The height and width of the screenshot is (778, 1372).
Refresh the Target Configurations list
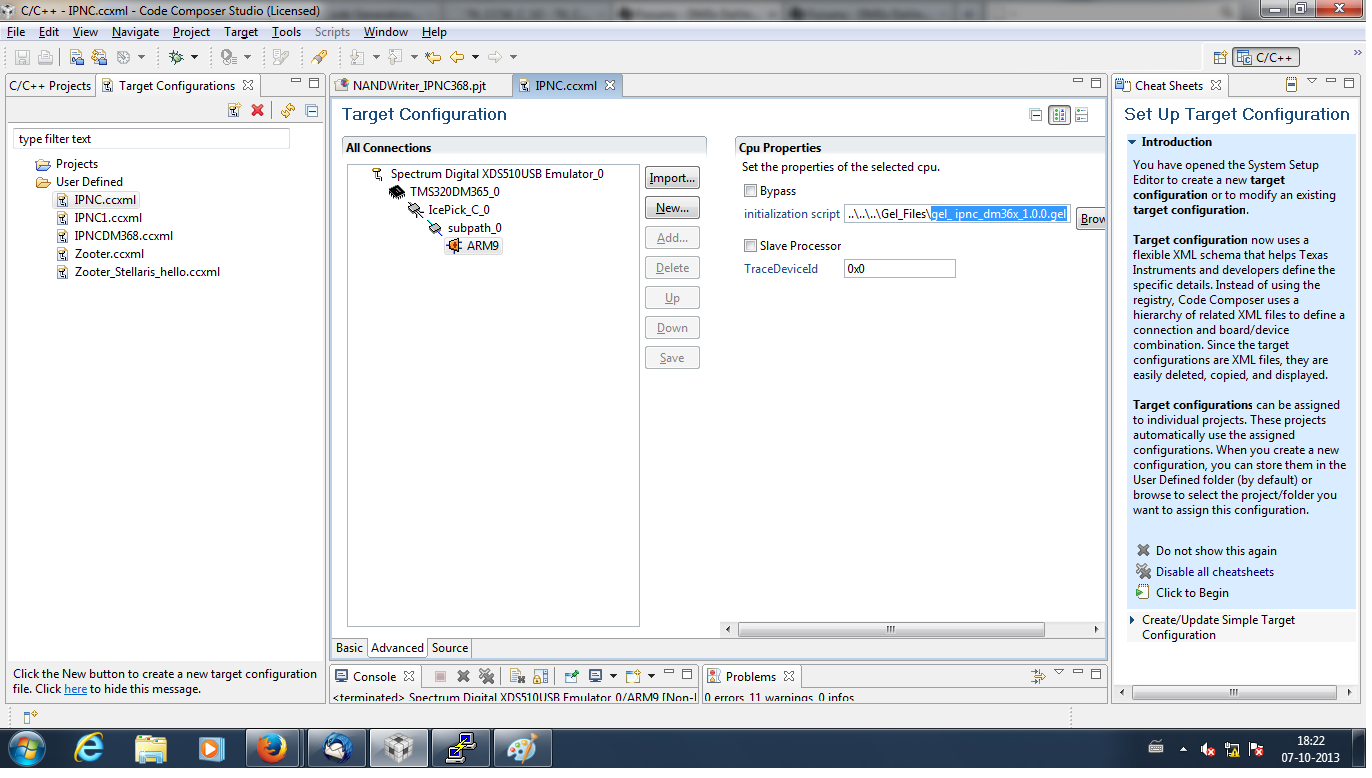pos(288,110)
